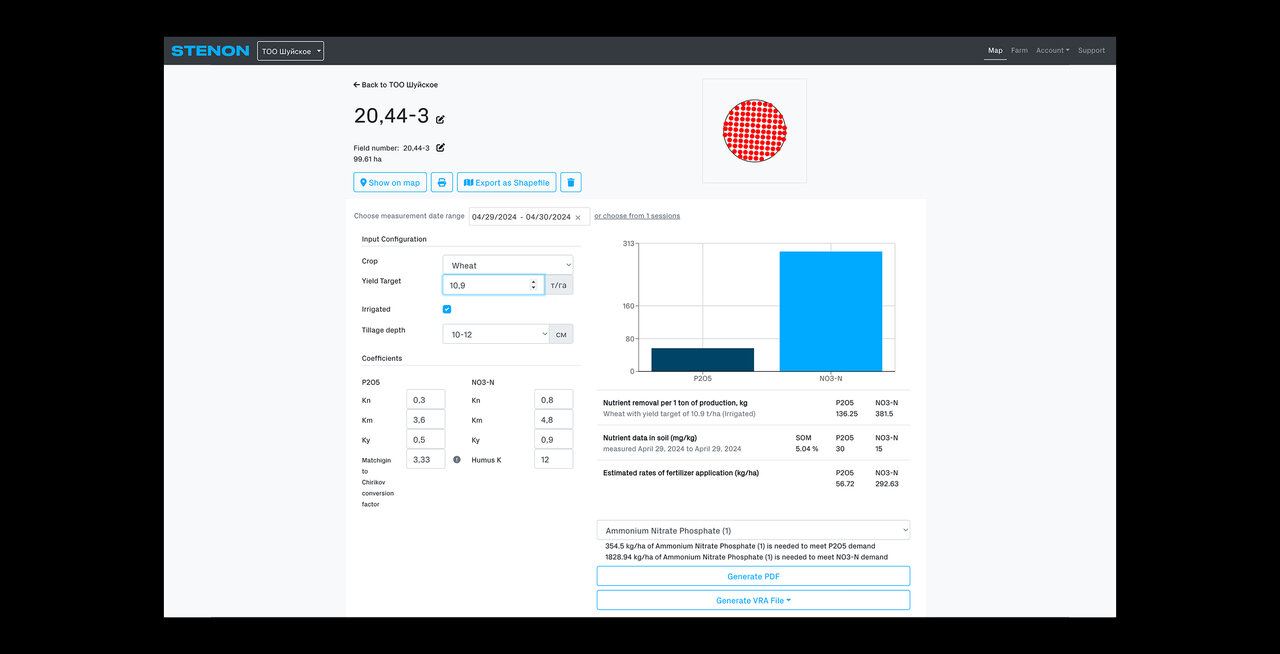Image resolution: width=1280 pixels, height=654 pixels.
Task: Click the Generate PDF button
Action: (753, 576)
